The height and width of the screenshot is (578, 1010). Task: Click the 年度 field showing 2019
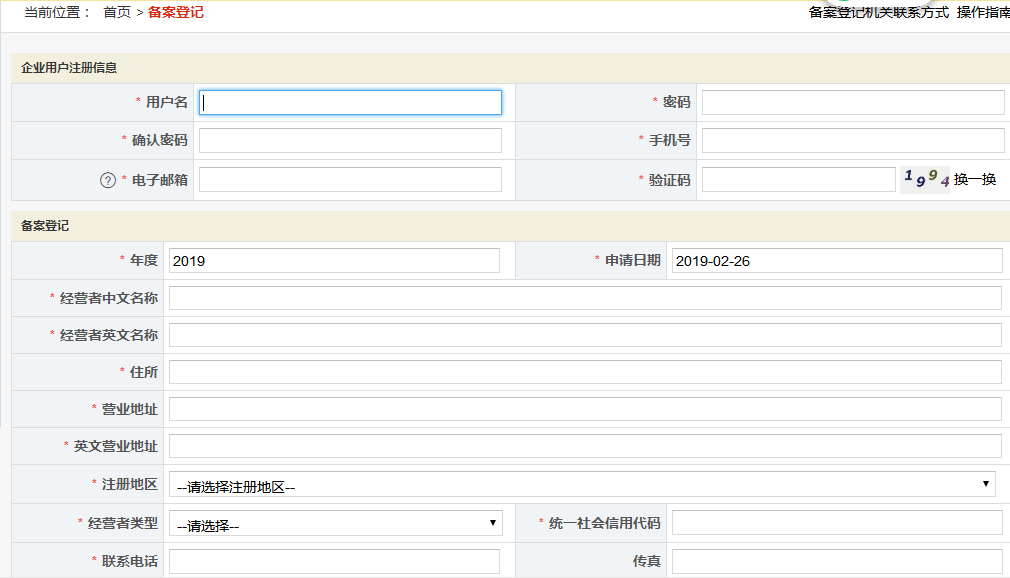(335, 259)
